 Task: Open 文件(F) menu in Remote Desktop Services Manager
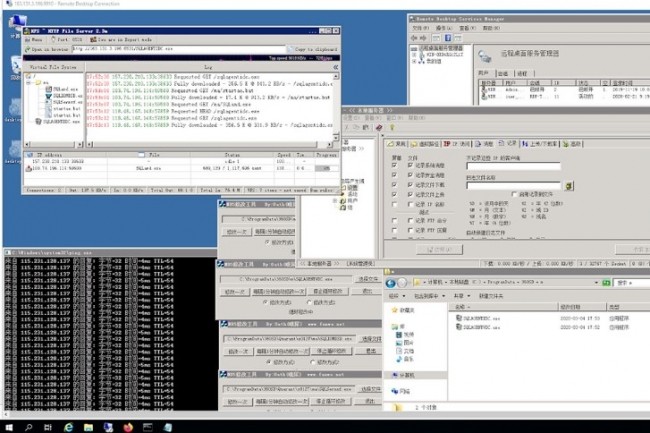pyautogui.click(x=421, y=28)
